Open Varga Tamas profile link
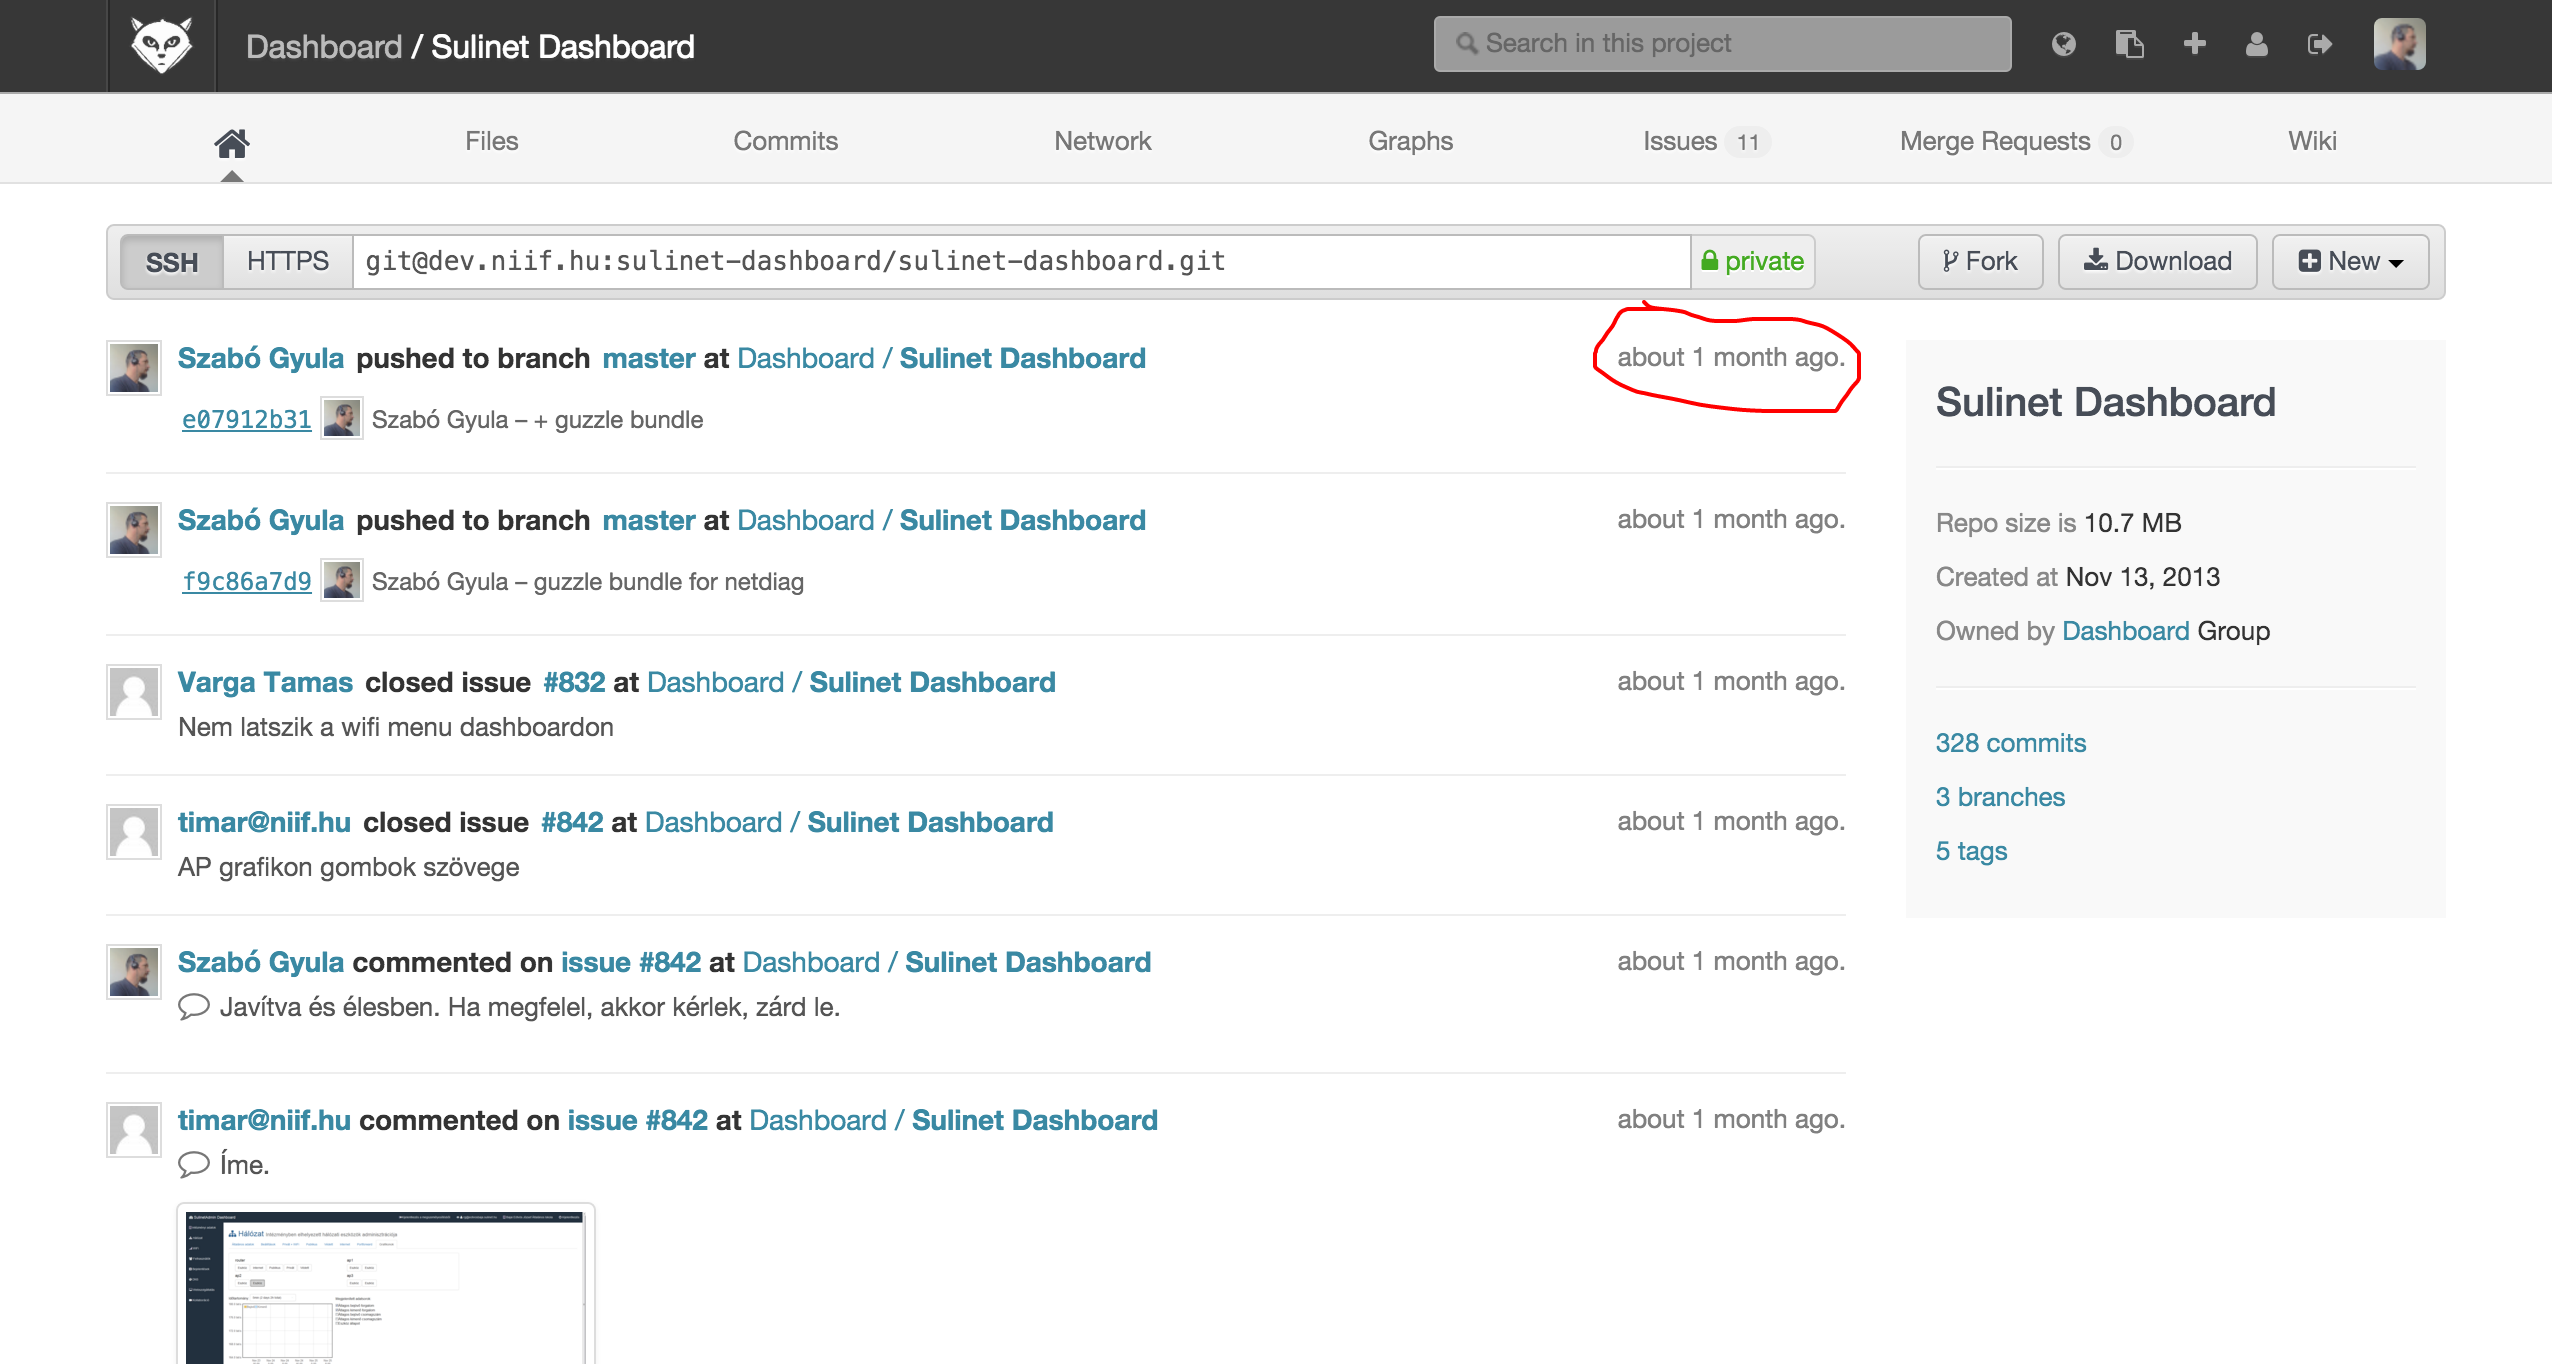This screenshot has width=2552, height=1364. tap(265, 682)
